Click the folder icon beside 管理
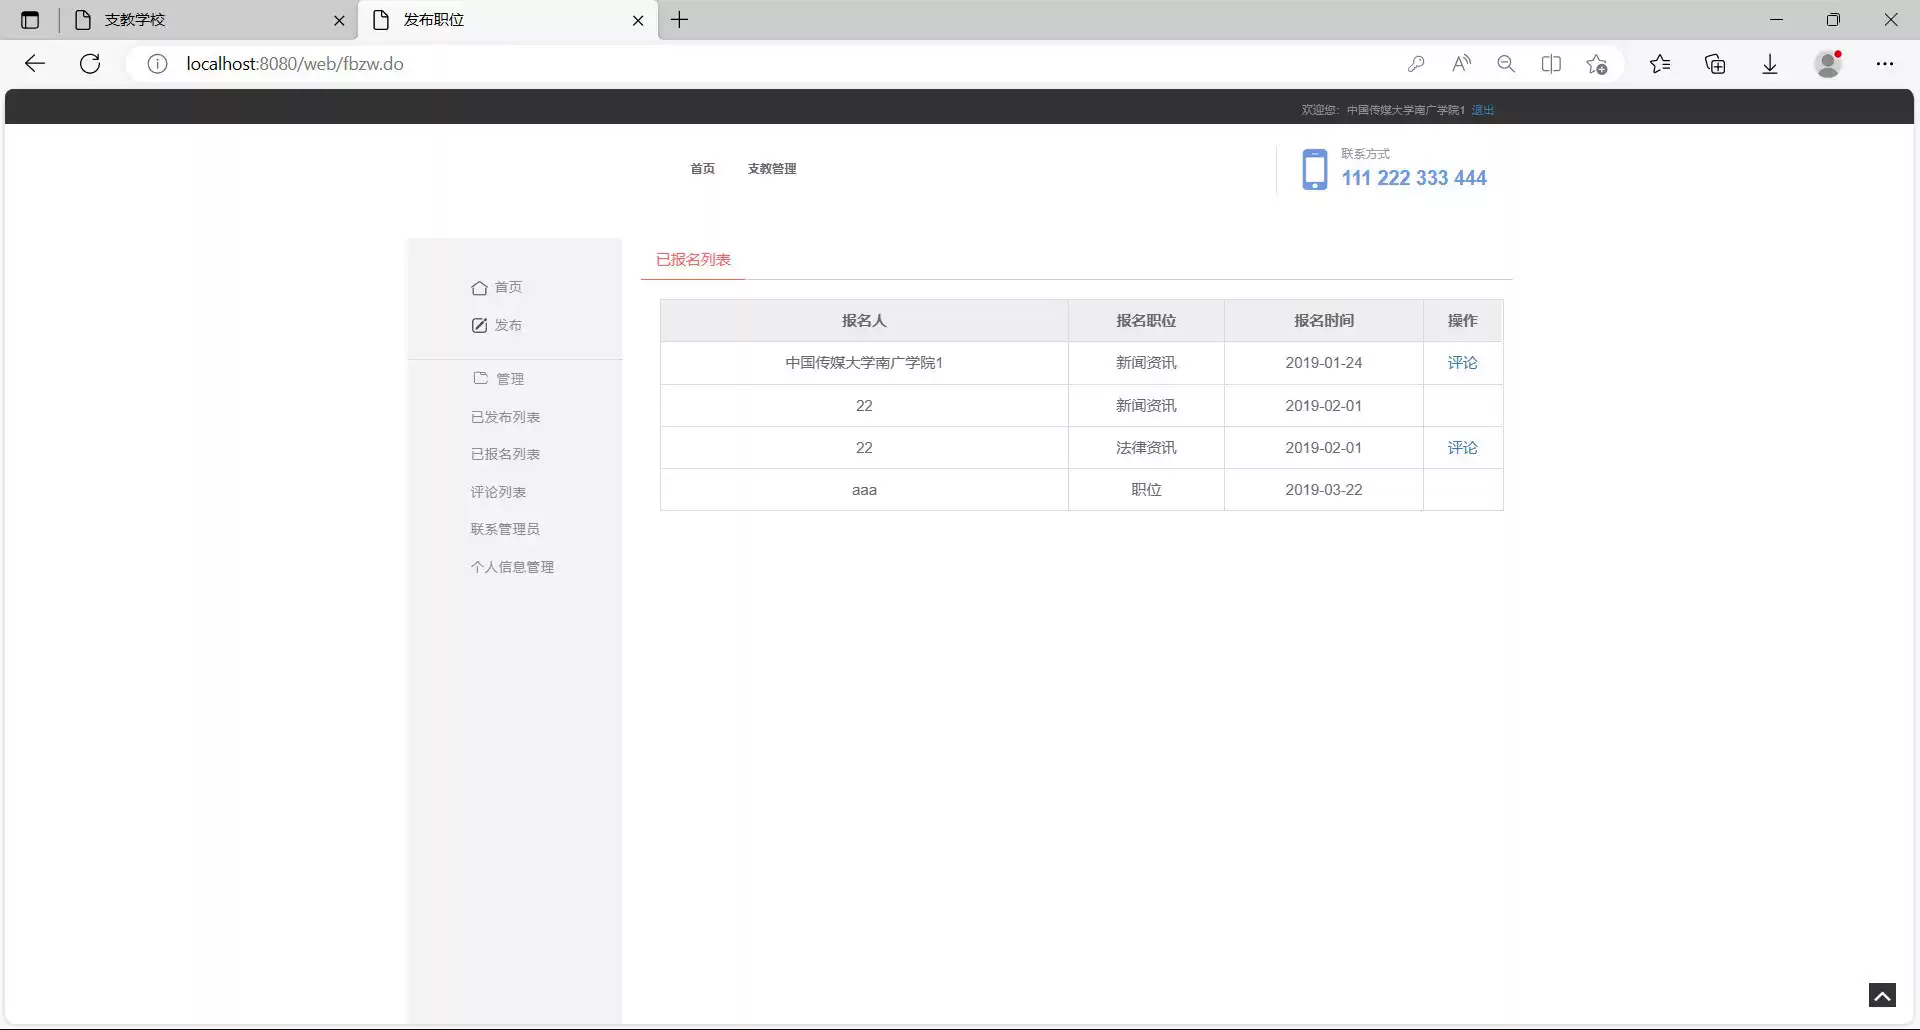Viewport: 1920px width, 1030px height. click(481, 378)
